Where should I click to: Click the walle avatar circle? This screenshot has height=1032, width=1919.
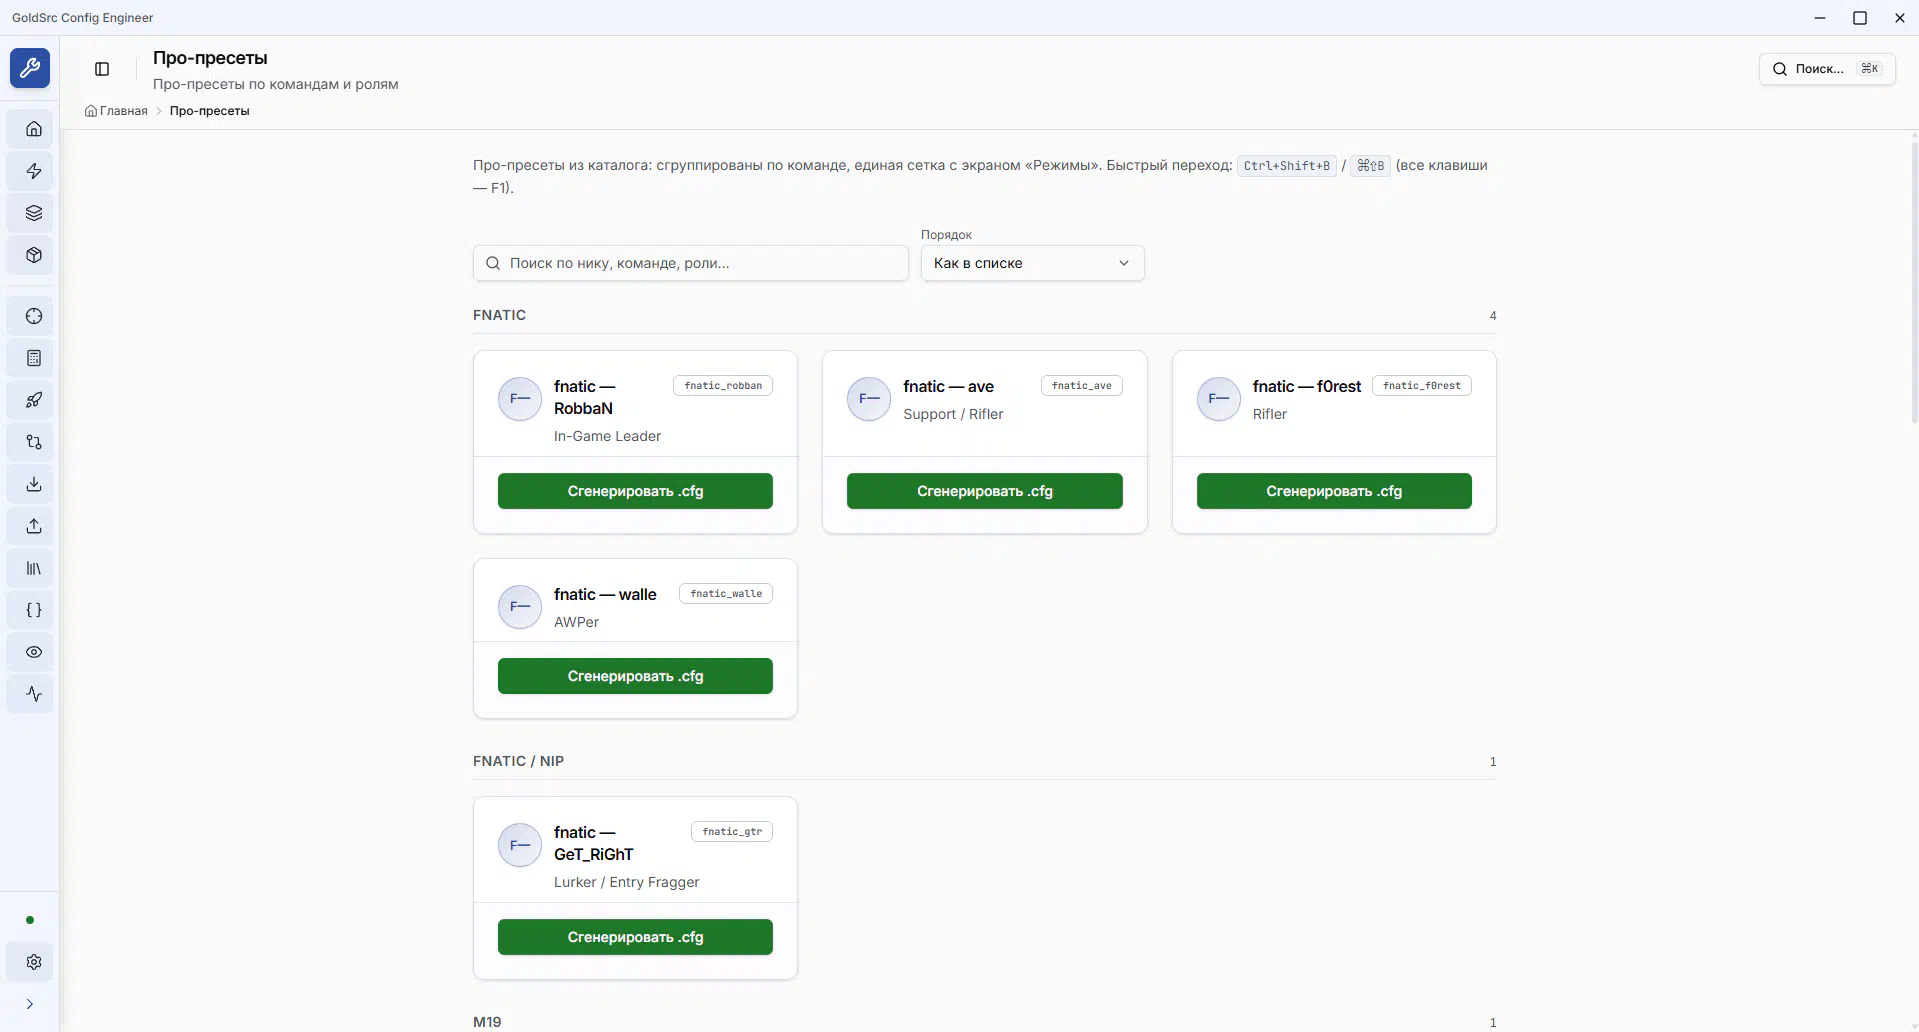tap(520, 607)
